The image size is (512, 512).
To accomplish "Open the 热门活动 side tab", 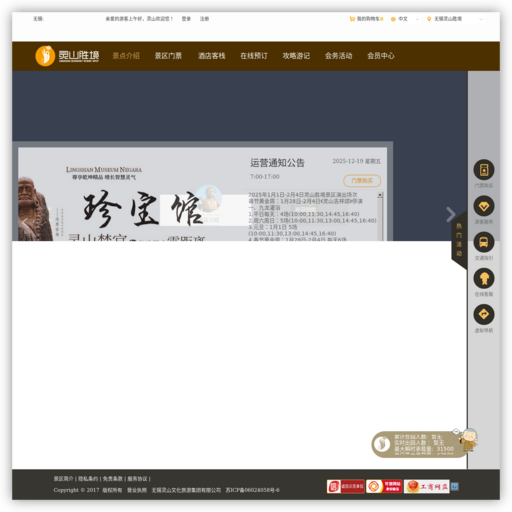I will pyautogui.click(x=459, y=240).
